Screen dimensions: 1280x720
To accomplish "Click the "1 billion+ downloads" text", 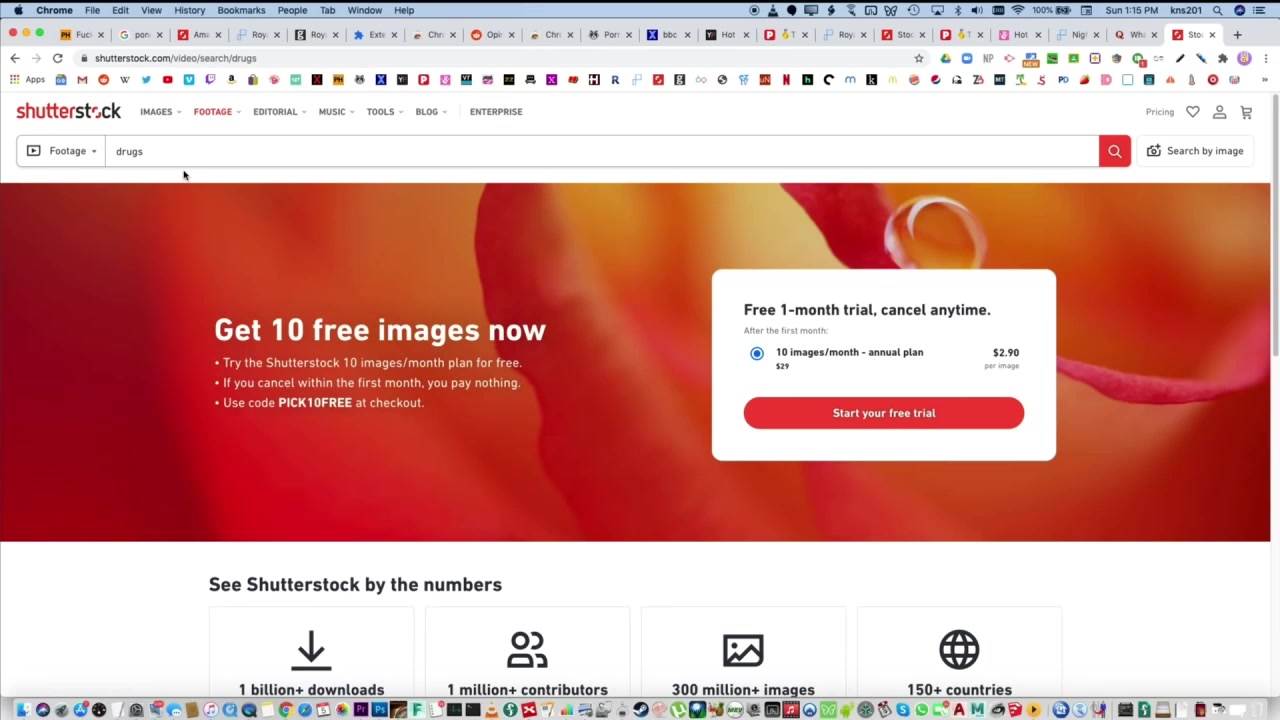I will [311, 690].
